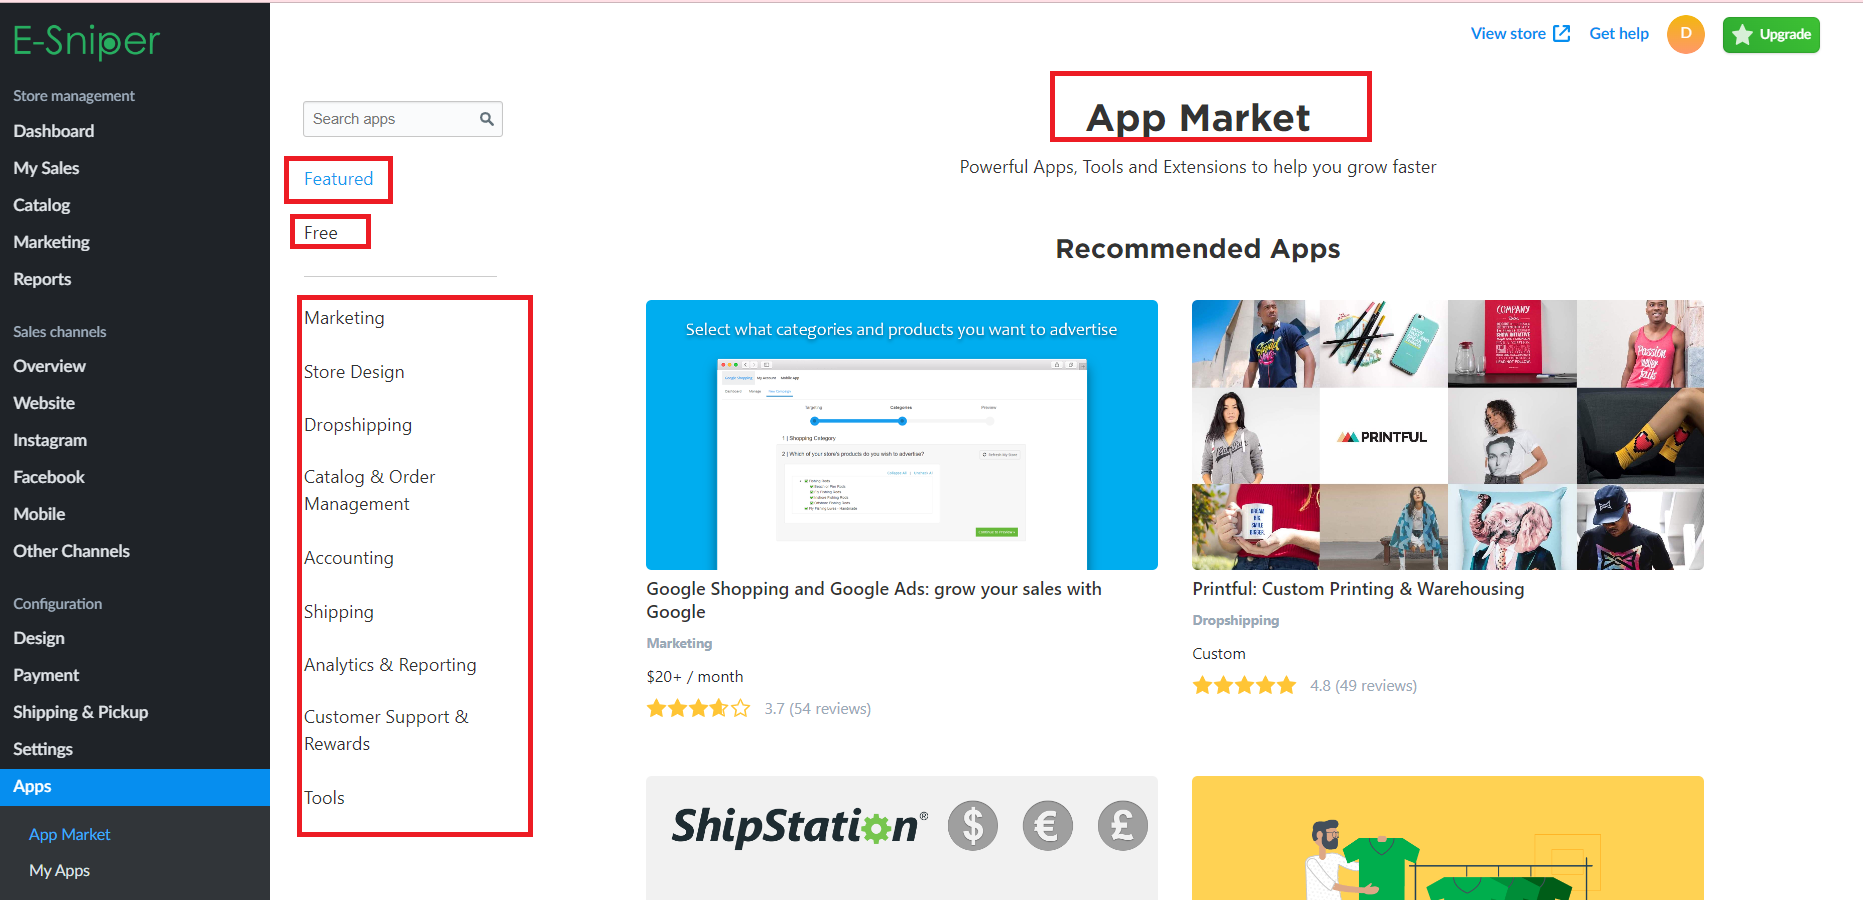Open the View store external link icon
1863x900 pixels.
click(x=1561, y=34)
